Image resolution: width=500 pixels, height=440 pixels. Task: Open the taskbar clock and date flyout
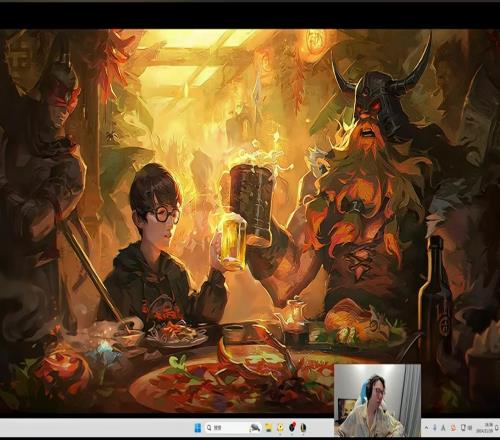pyautogui.click(x=485, y=428)
